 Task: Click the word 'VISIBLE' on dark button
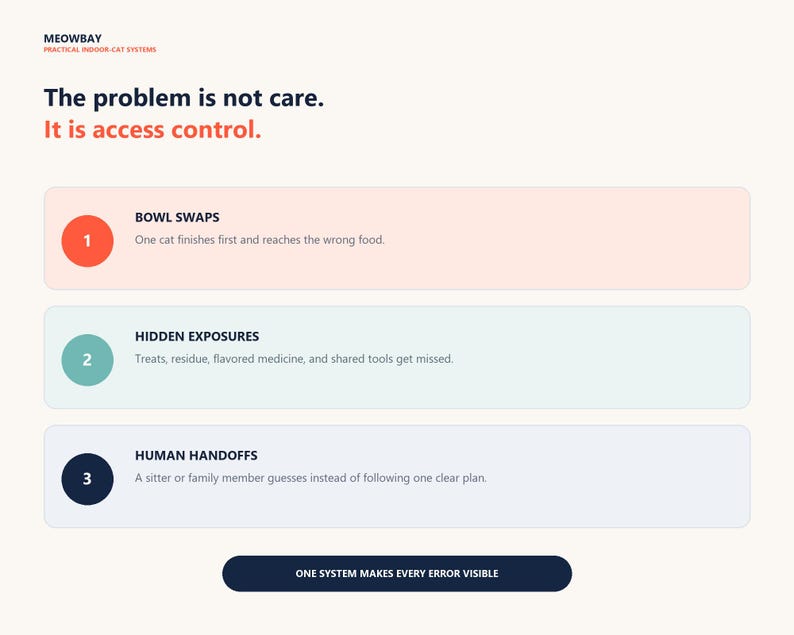coord(481,574)
